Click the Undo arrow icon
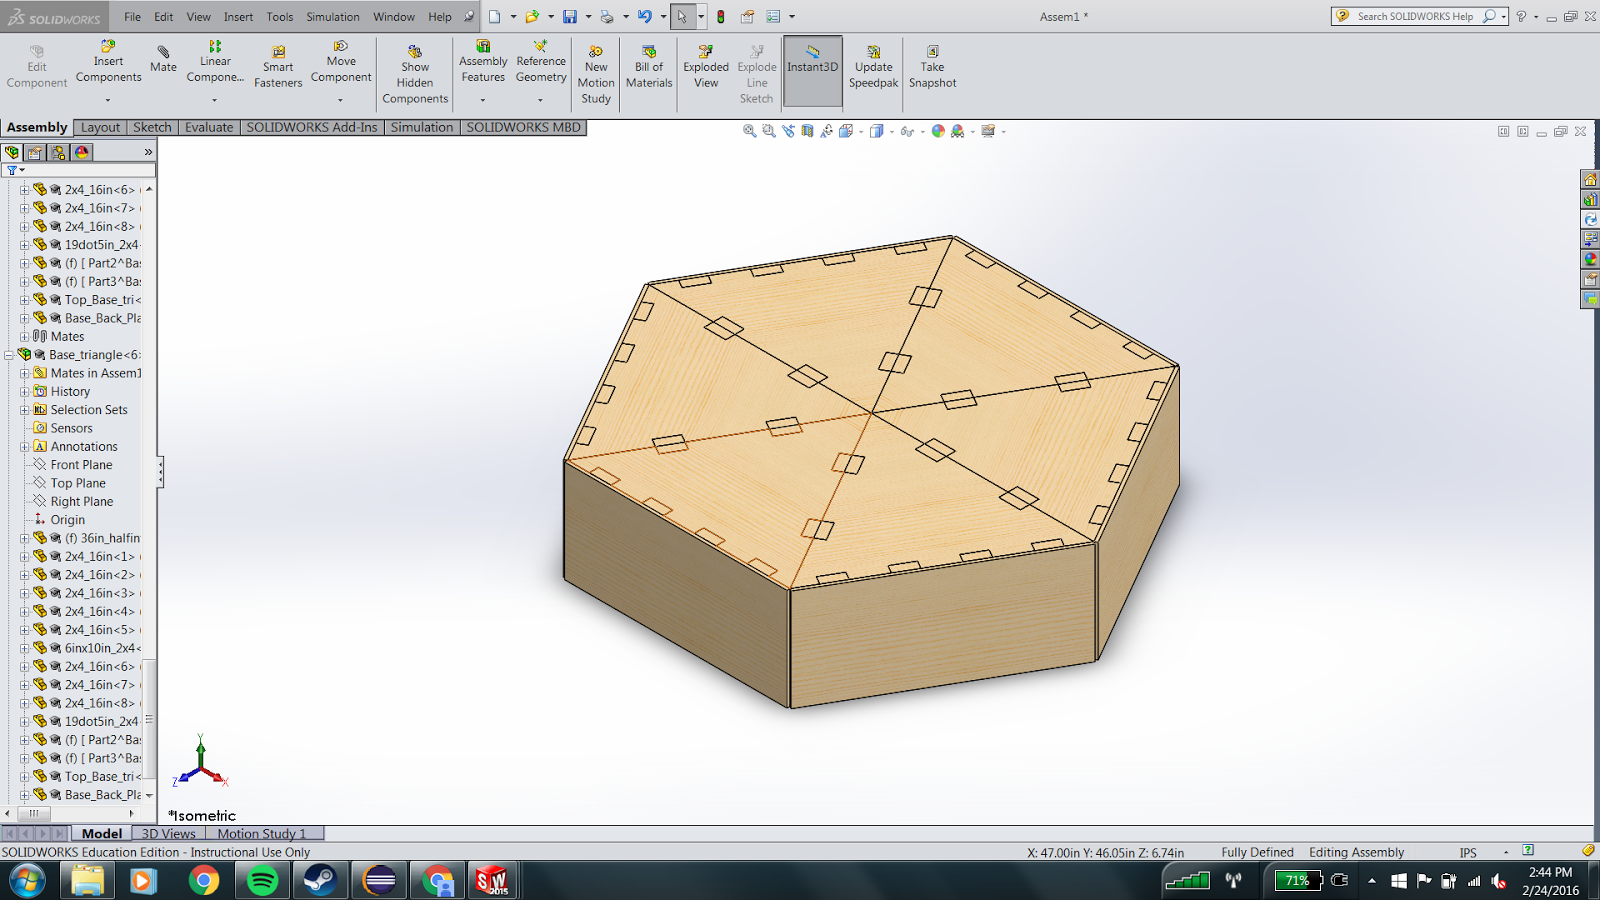 [645, 16]
